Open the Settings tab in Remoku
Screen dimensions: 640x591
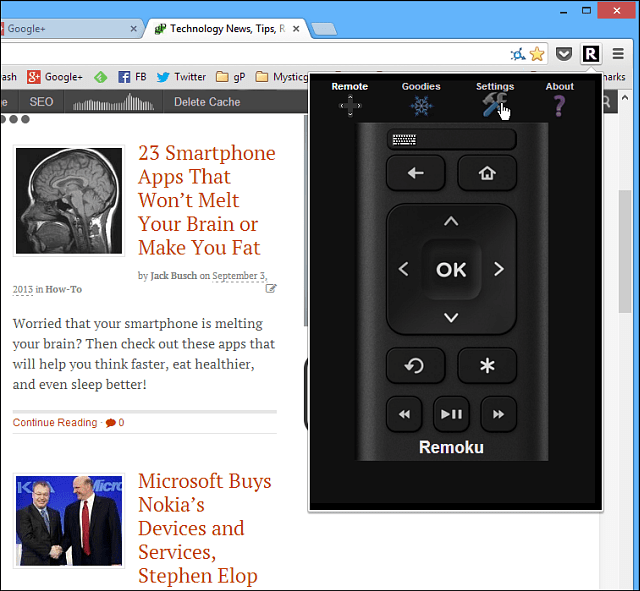point(495,98)
